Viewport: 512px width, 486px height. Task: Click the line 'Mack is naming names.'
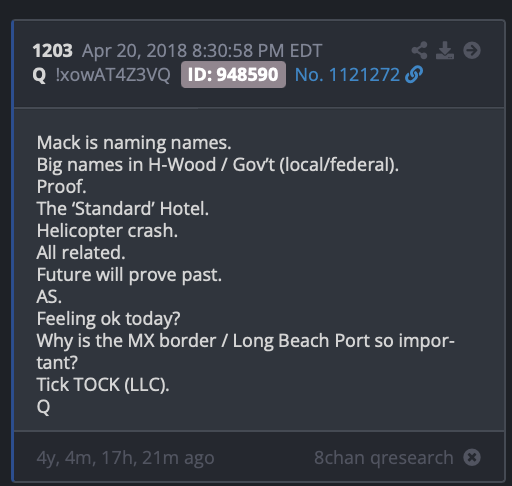[134, 143]
